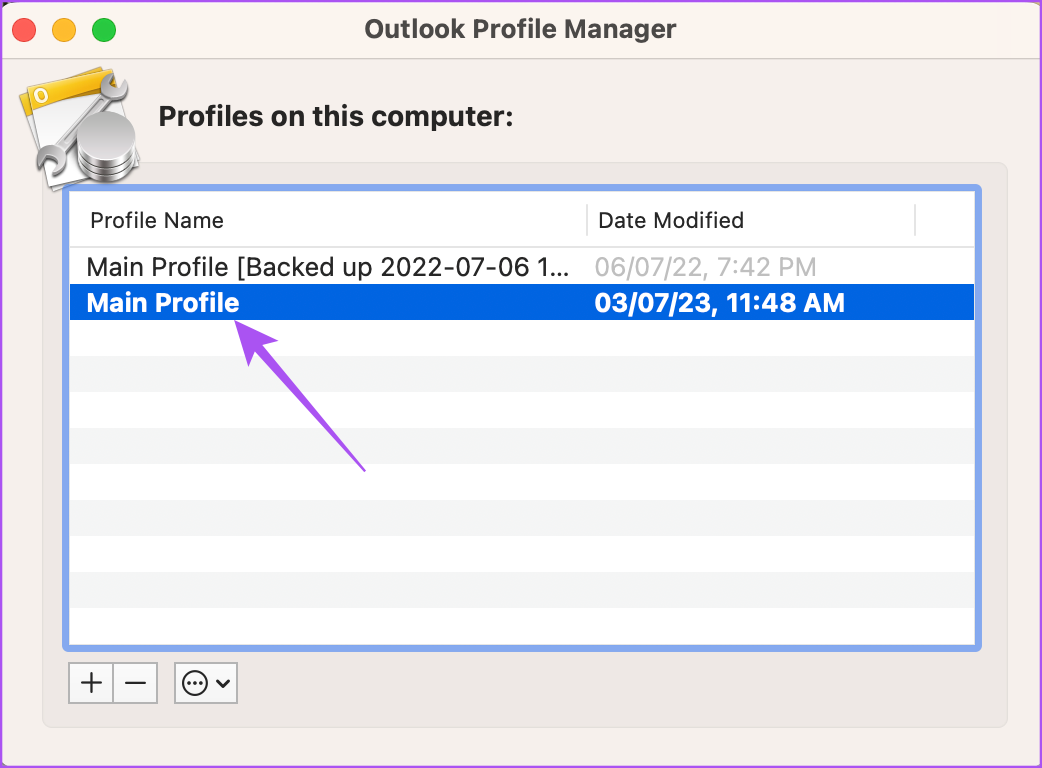This screenshot has height=768, width=1042.
Task: Click the Outlook Profile Manager title text
Action: tap(520, 29)
